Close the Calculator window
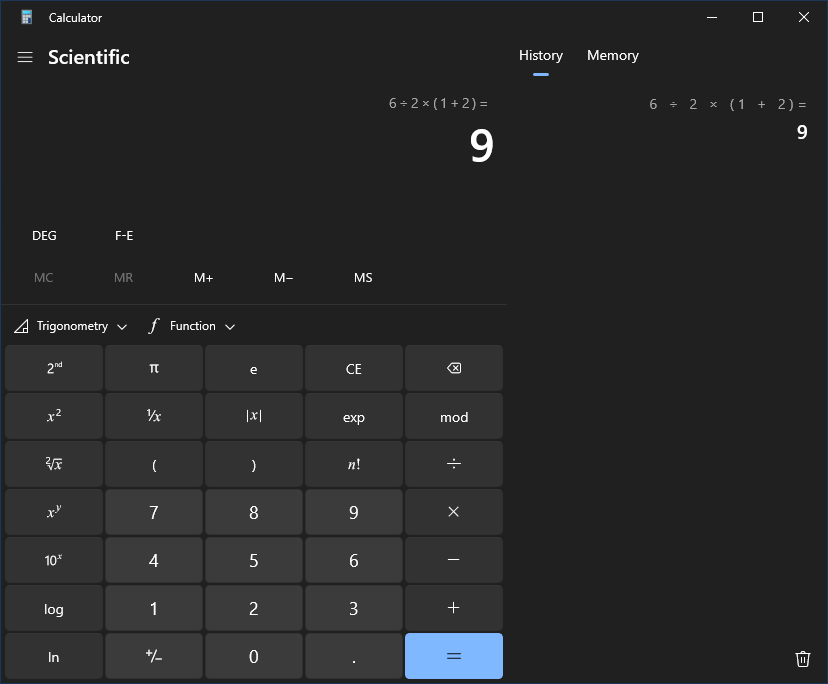828x684 pixels. pos(804,17)
